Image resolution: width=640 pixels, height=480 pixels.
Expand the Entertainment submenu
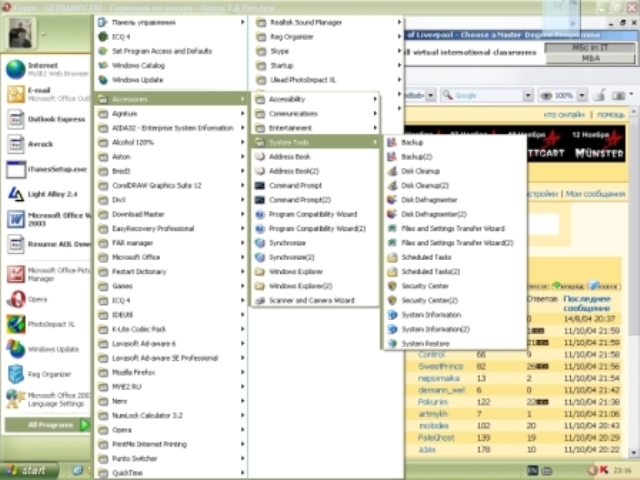(x=315, y=128)
